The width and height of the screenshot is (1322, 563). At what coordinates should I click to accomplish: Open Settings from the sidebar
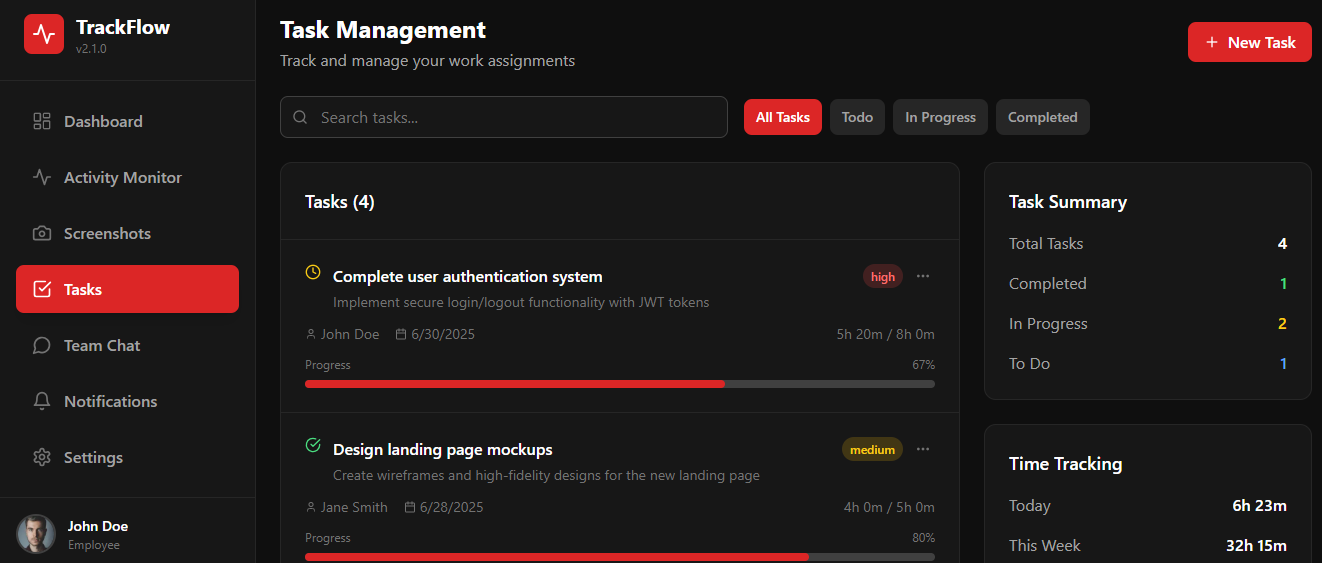(127, 457)
